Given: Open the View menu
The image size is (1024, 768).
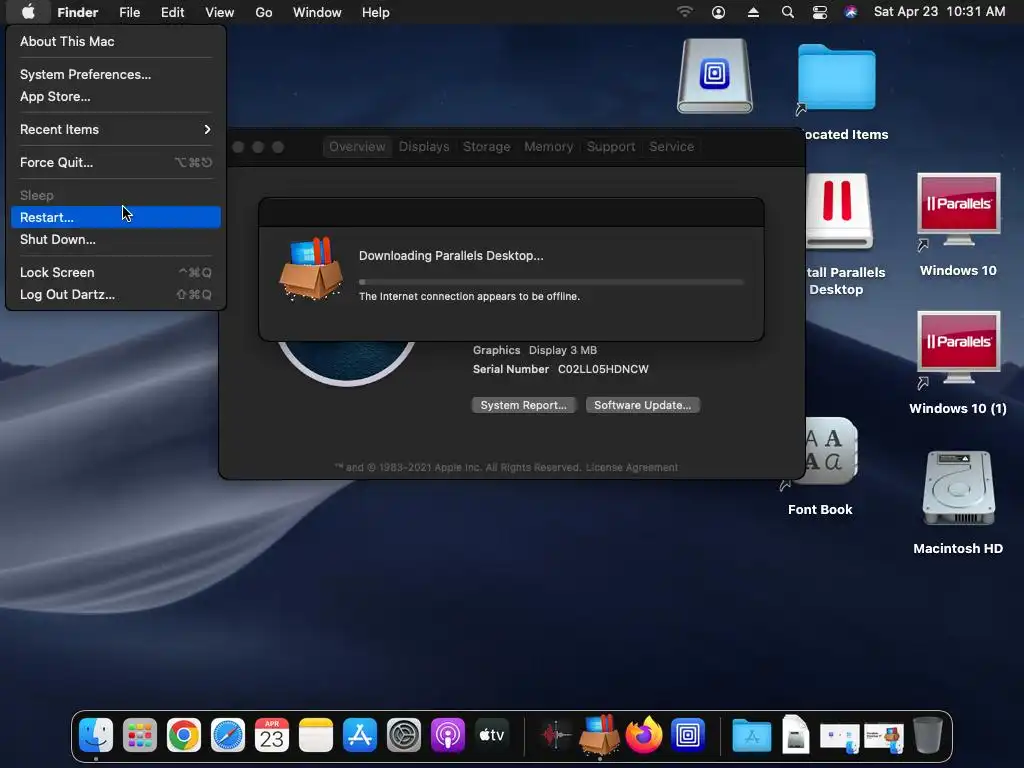Looking at the screenshot, I should point(219,12).
